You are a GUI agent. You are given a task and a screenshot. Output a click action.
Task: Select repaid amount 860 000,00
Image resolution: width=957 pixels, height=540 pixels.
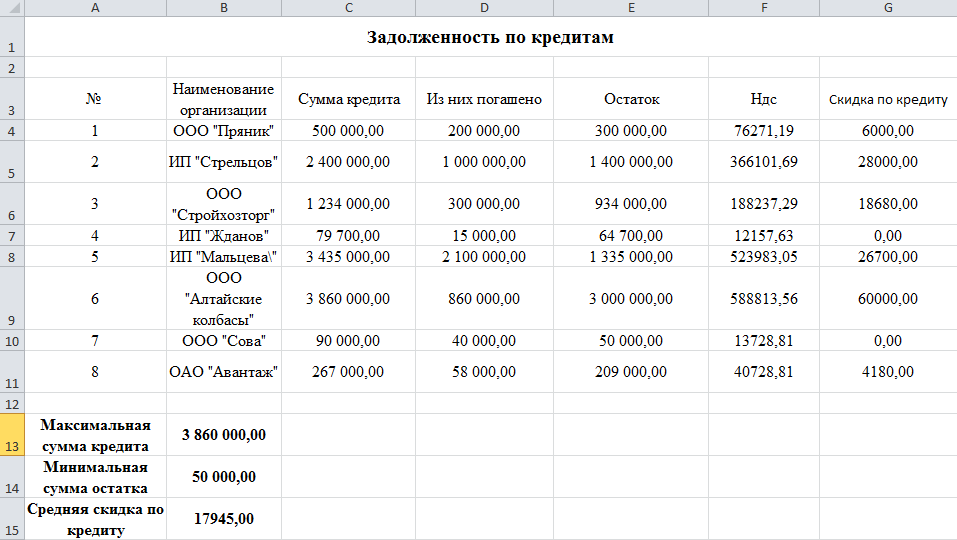485,298
